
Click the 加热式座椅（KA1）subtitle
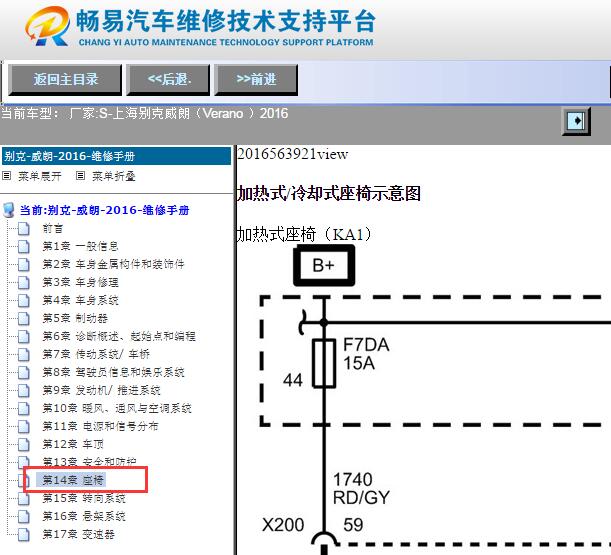tap(305, 234)
